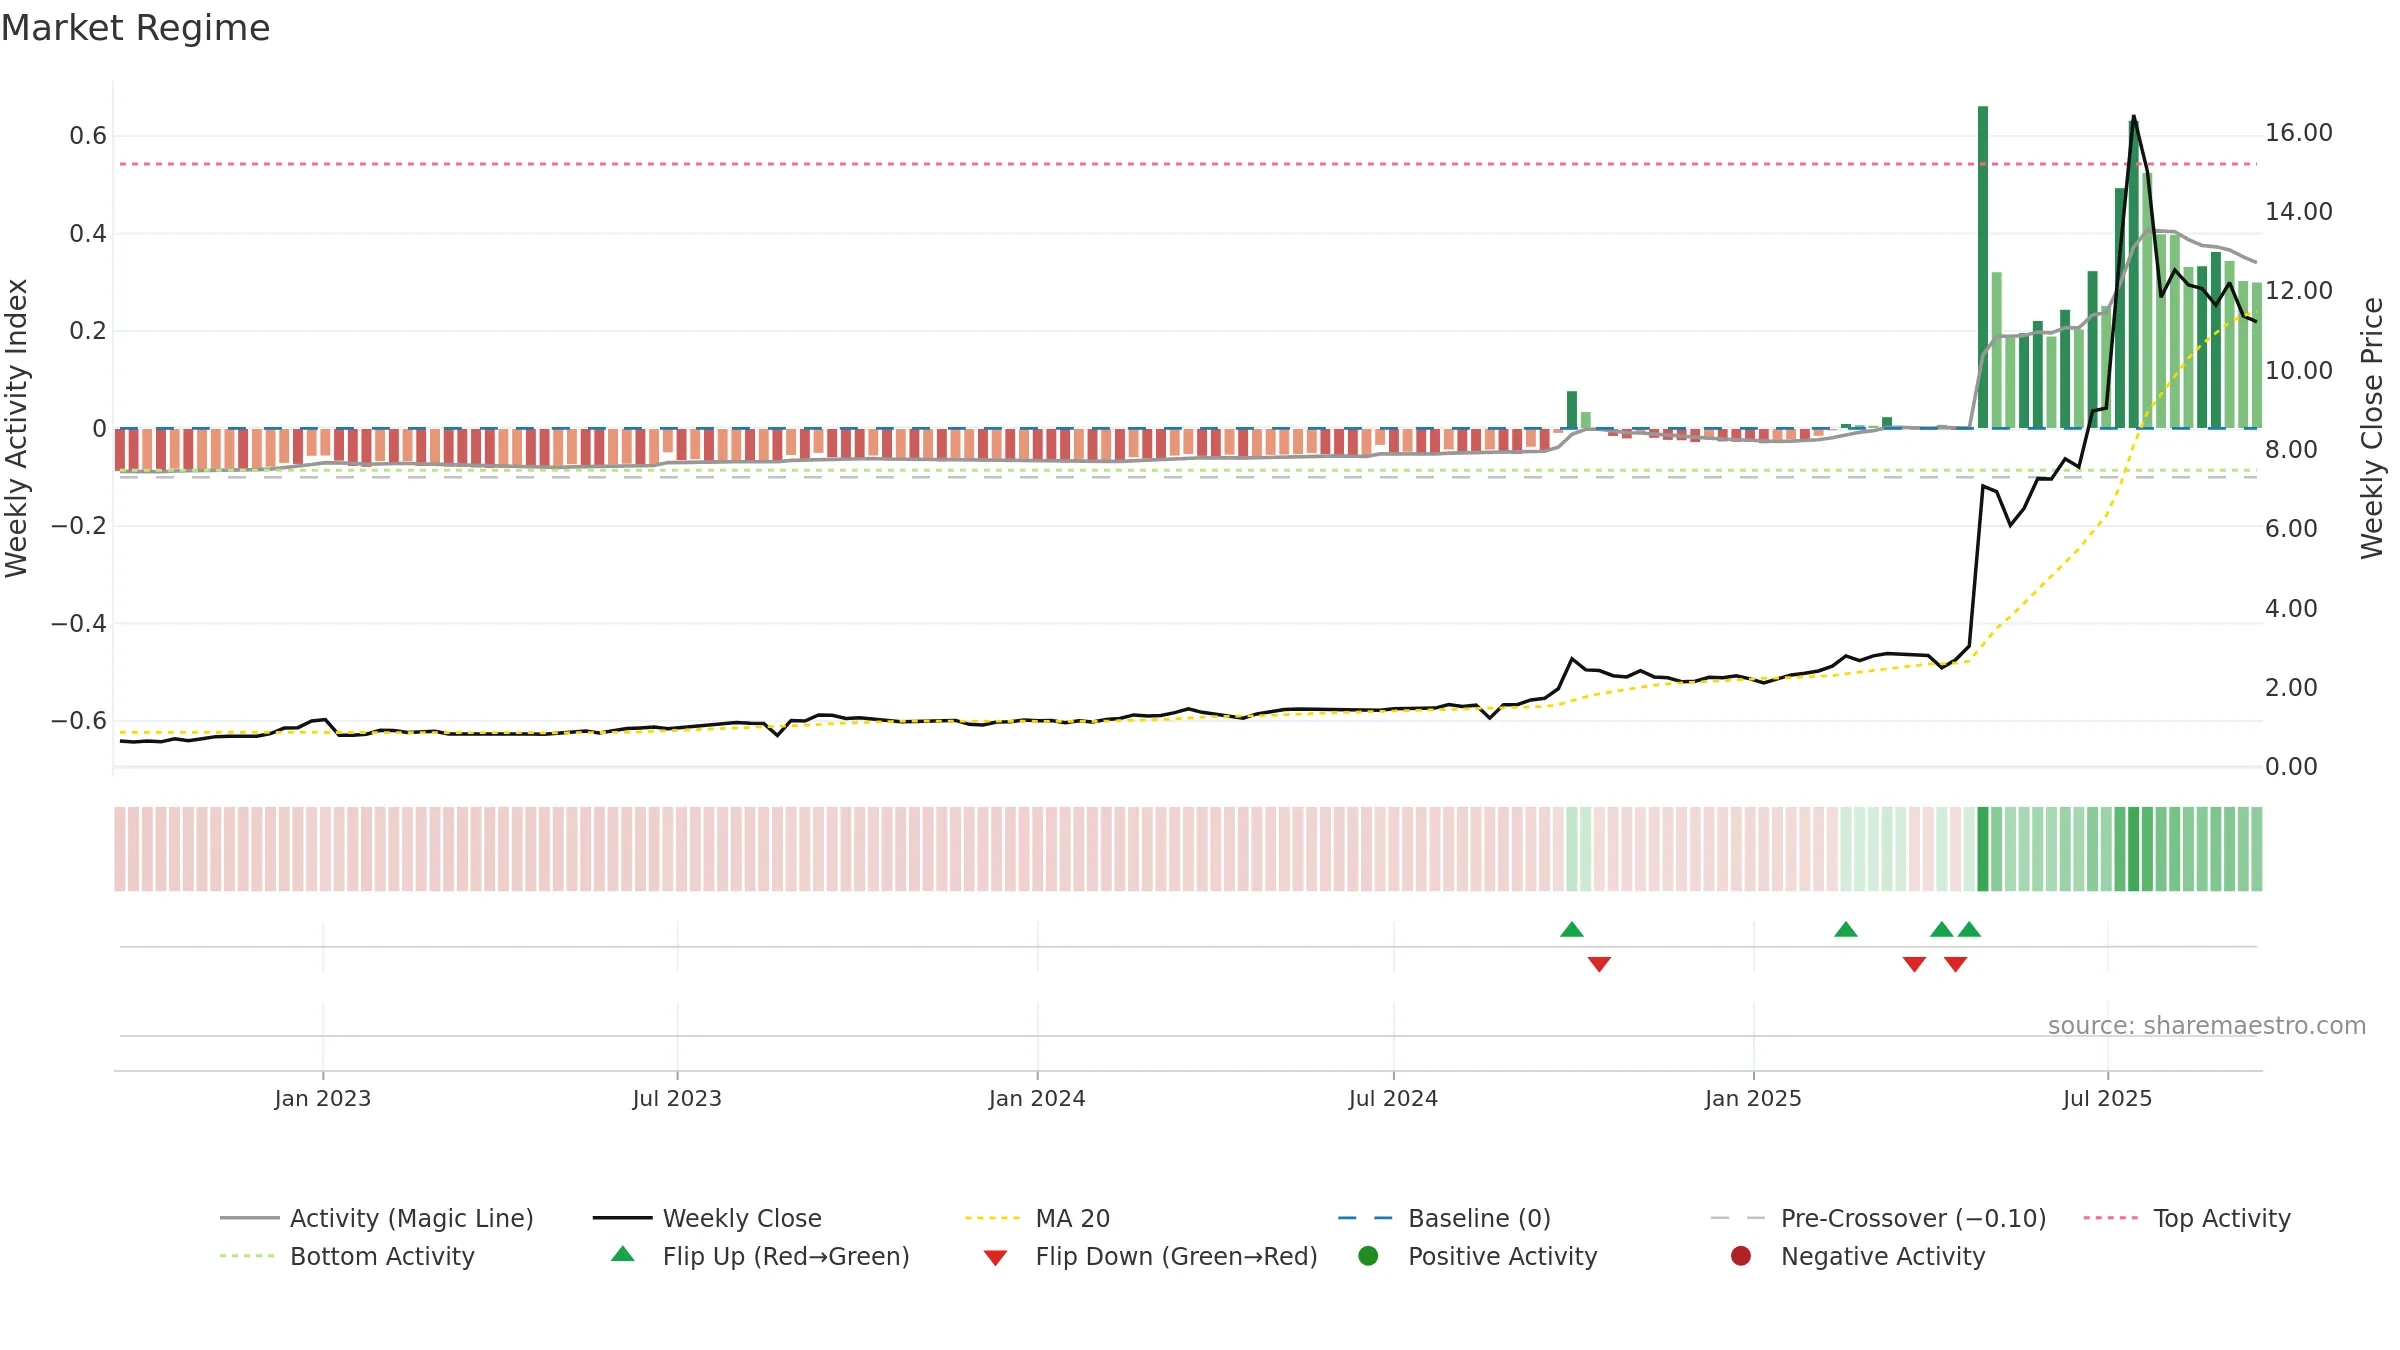
Task: Click the 2.00 price axis tick label
Action: (x=2291, y=688)
